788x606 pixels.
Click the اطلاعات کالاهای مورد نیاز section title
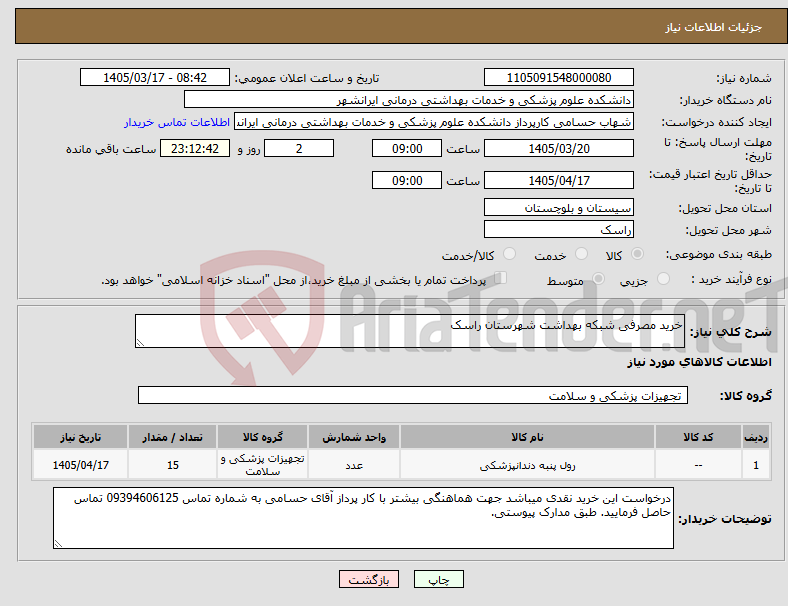(x=699, y=362)
